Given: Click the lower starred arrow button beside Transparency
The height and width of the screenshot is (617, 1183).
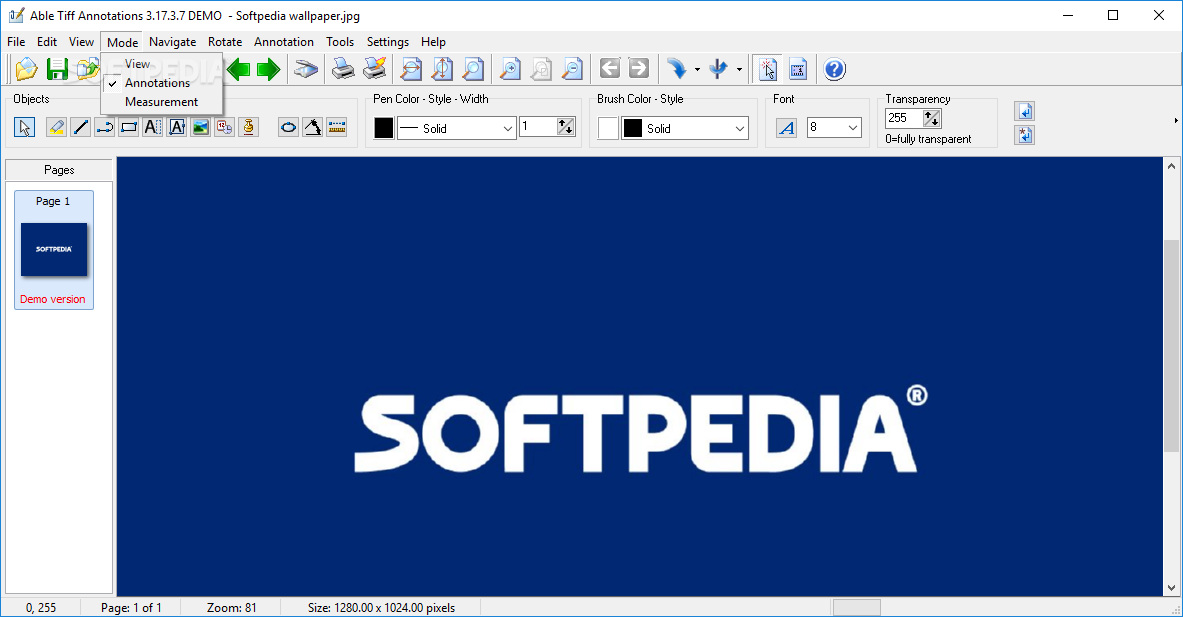Looking at the screenshot, I should [x=1025, y=135].
